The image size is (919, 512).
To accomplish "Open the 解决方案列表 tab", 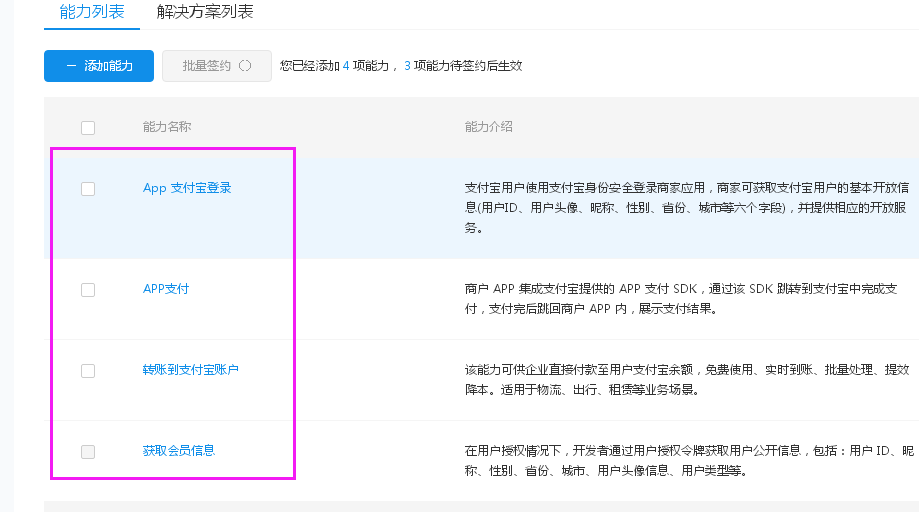I will (205, 12).
